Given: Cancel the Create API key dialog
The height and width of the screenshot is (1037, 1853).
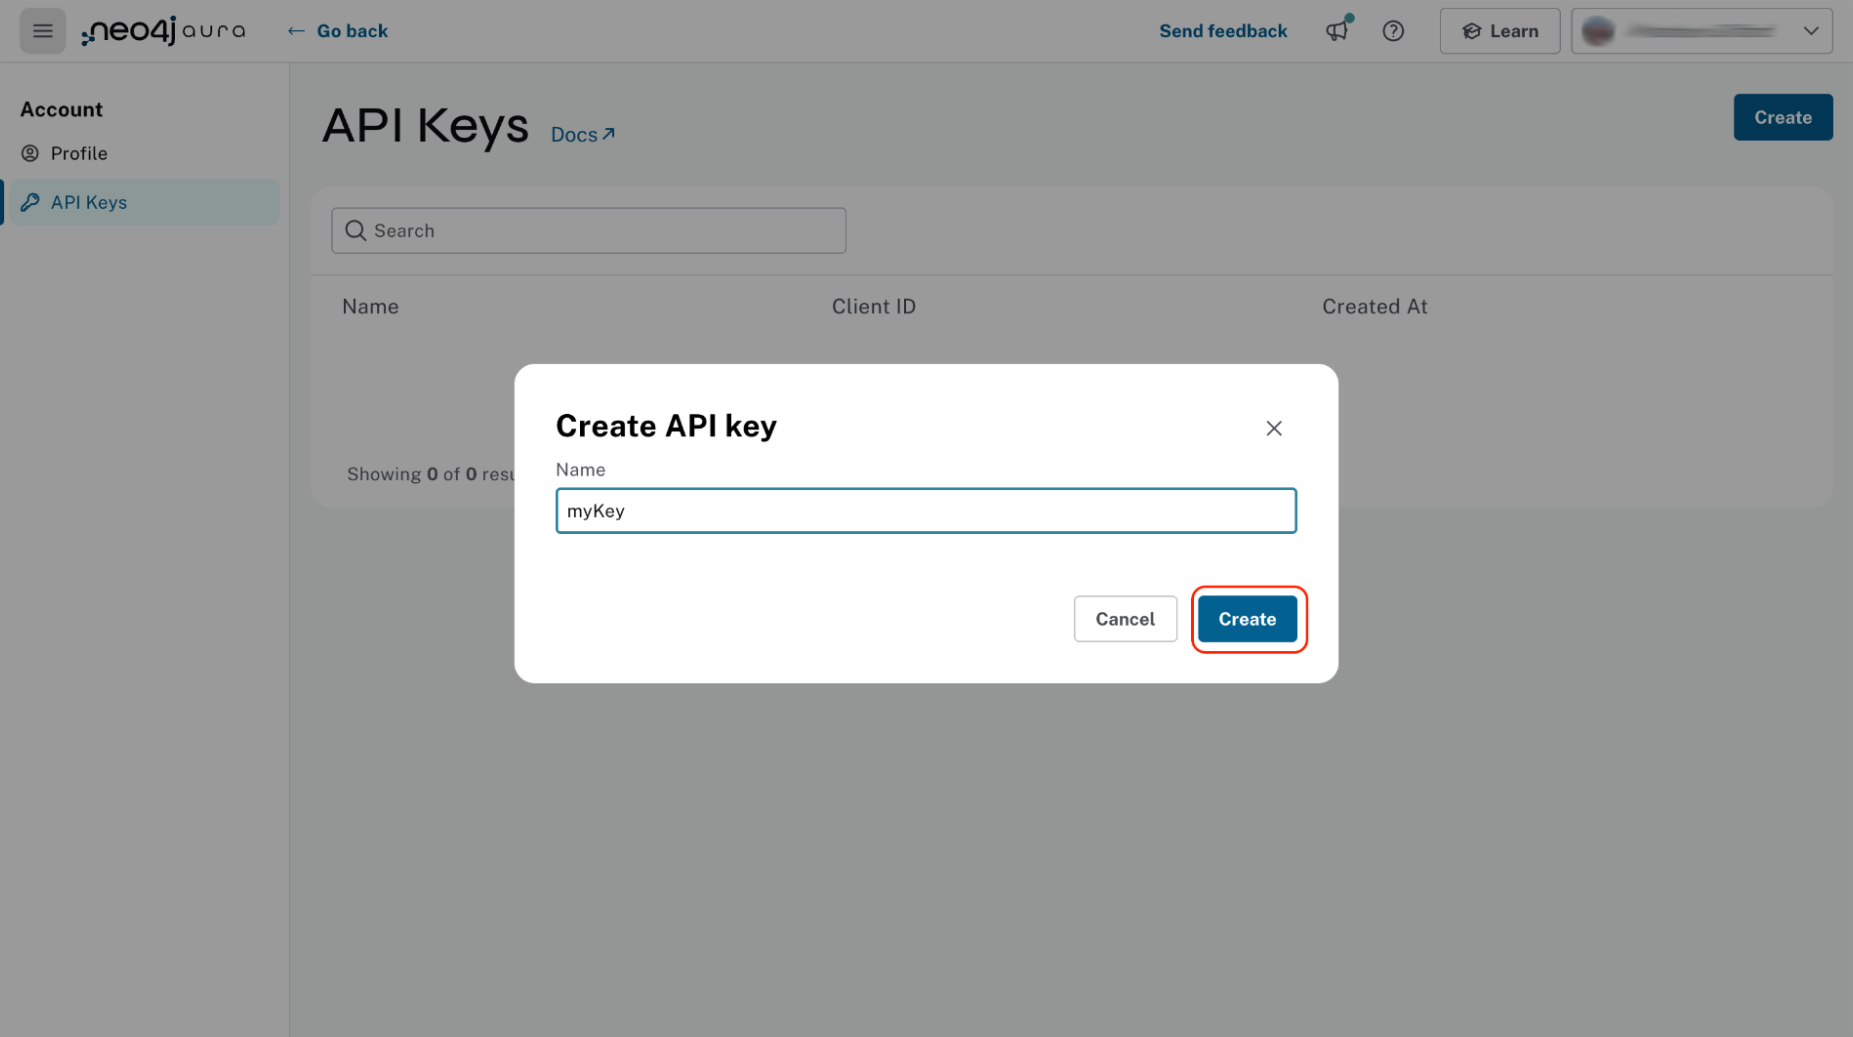Looking at the screenshot, I should tap(1125, 619).
